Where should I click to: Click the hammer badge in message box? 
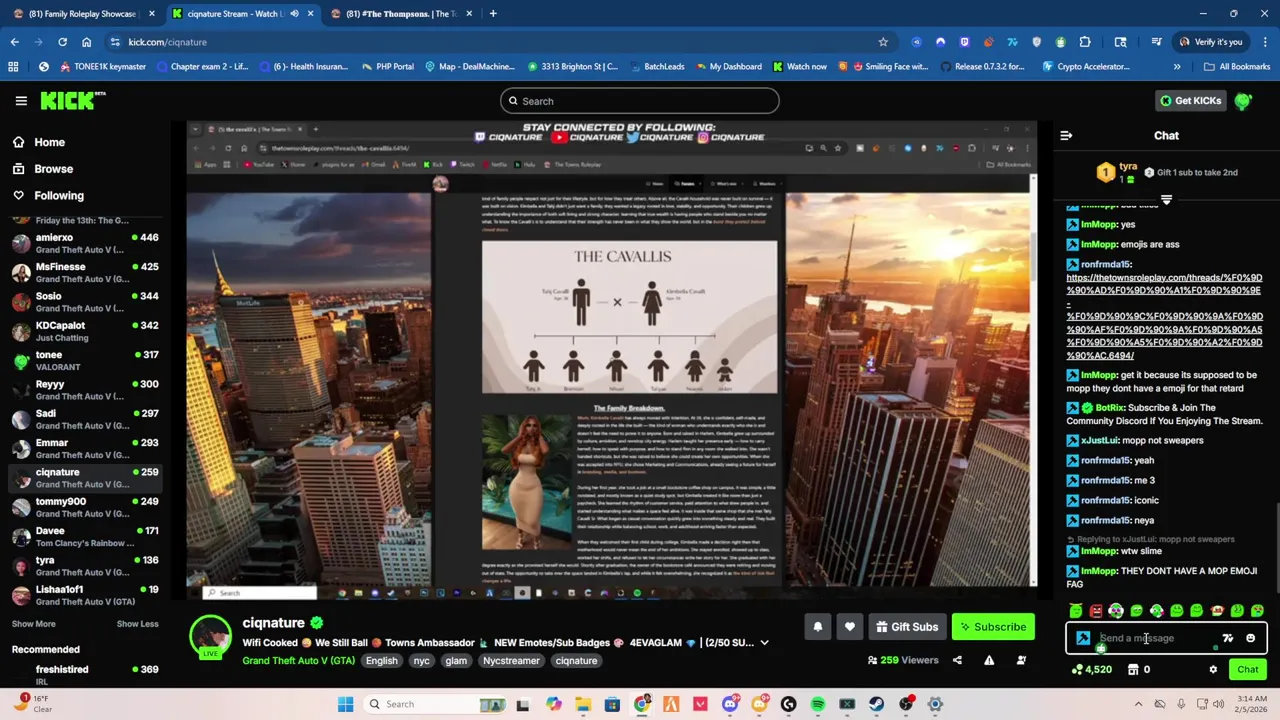(x=1083, y=638)
